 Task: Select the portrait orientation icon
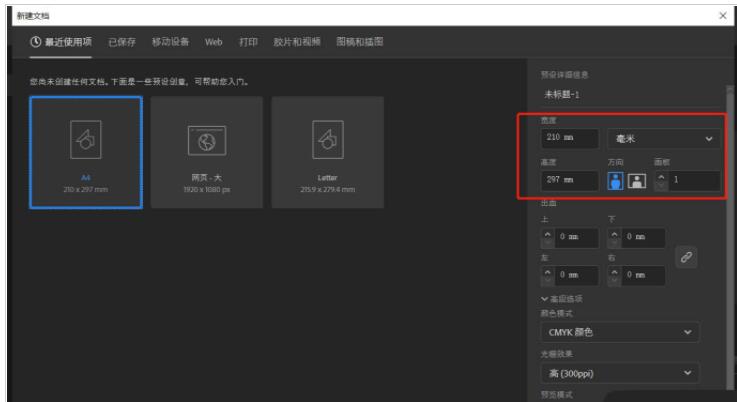(x=617, y=181)
